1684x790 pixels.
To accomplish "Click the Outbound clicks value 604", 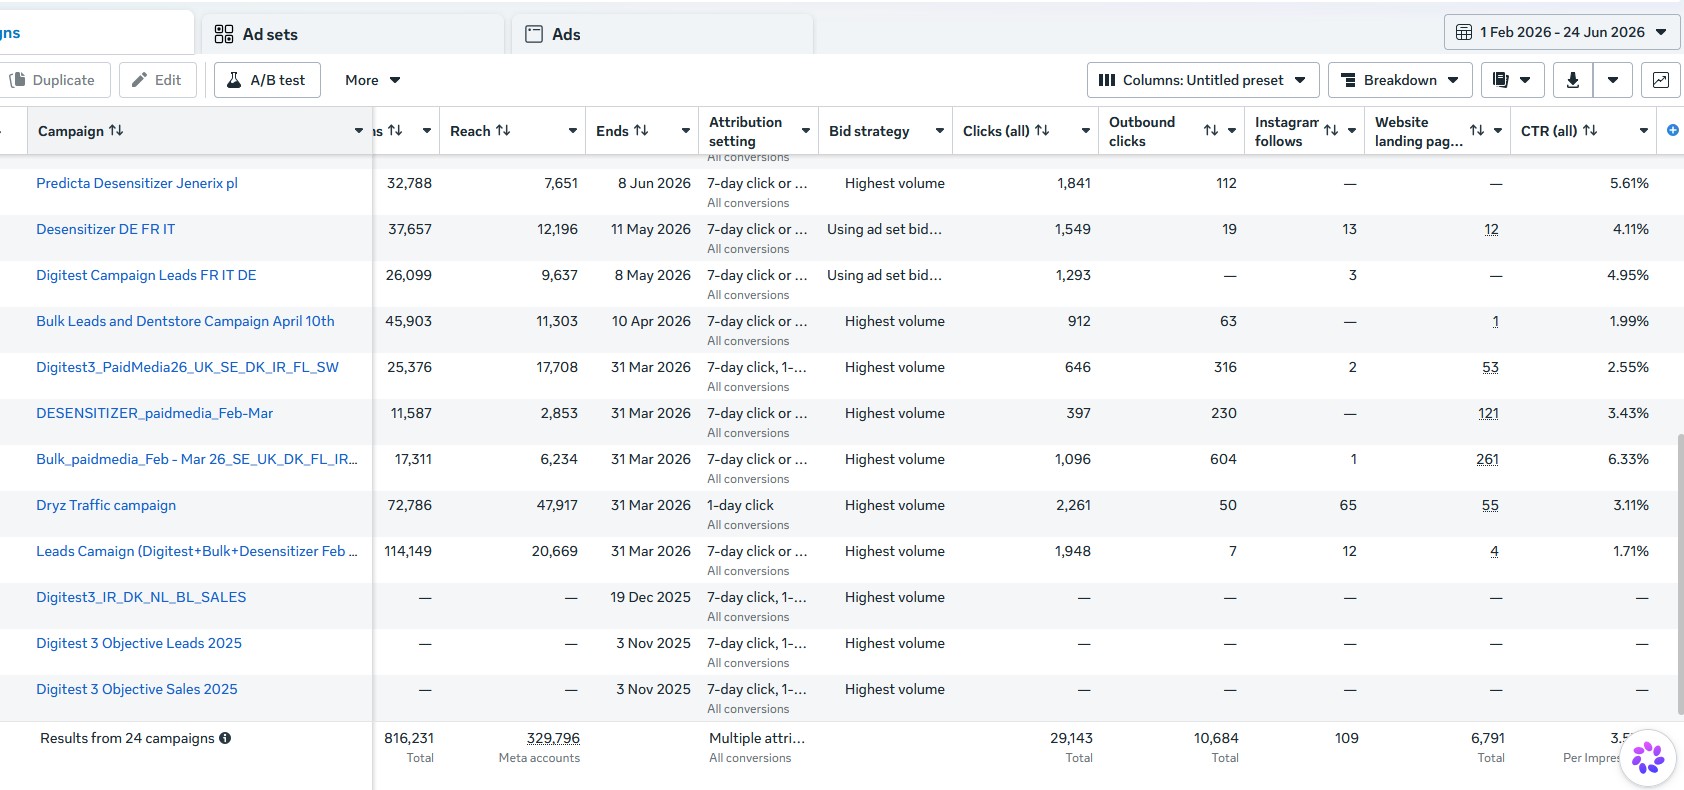I will coord(1223,459).
